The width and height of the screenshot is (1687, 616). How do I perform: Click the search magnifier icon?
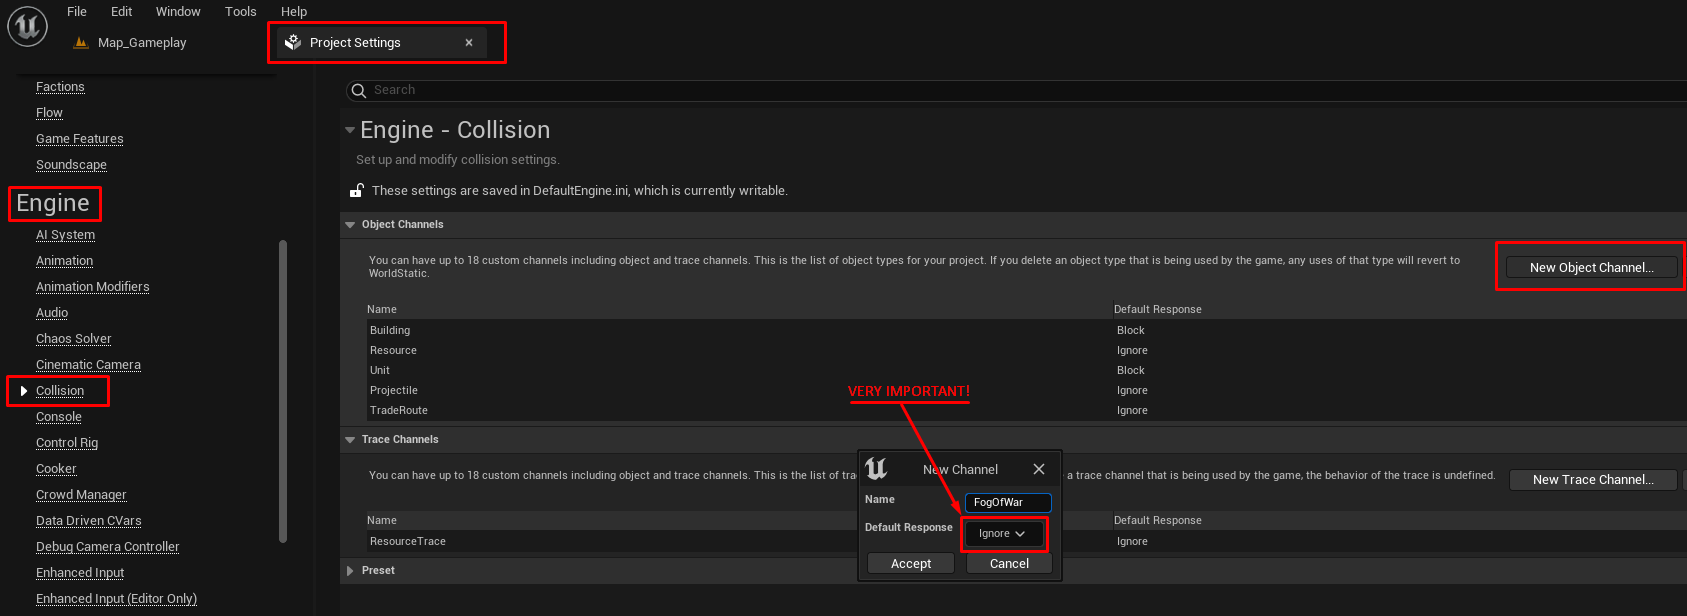[359, 90]
